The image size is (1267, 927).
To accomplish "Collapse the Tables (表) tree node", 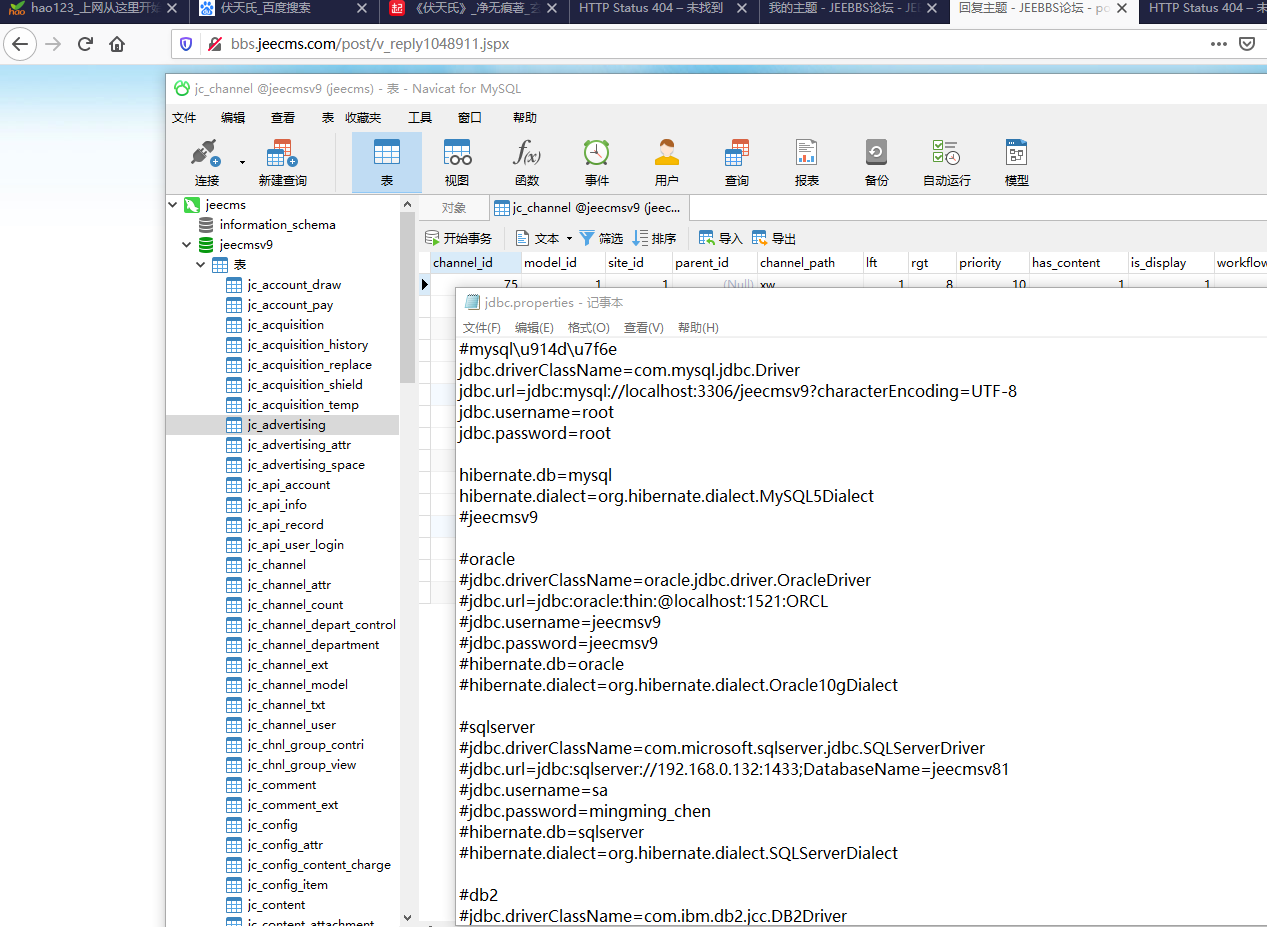I will 200,264.
